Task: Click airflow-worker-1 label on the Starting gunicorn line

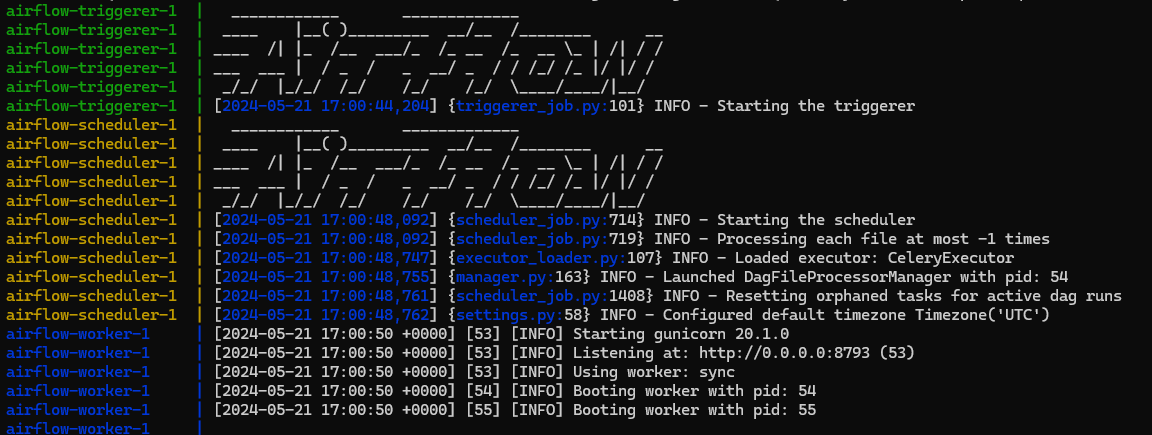Action: [78, 334]
